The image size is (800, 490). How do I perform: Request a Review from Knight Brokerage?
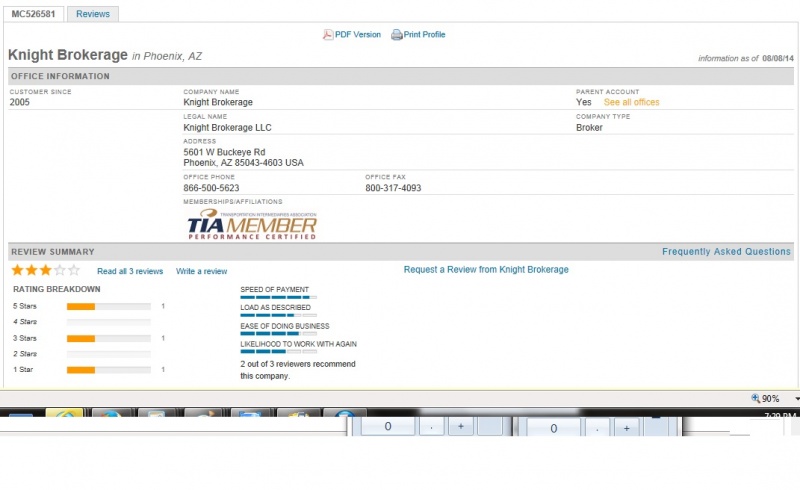pyautogui.click(x=486, y=270)
